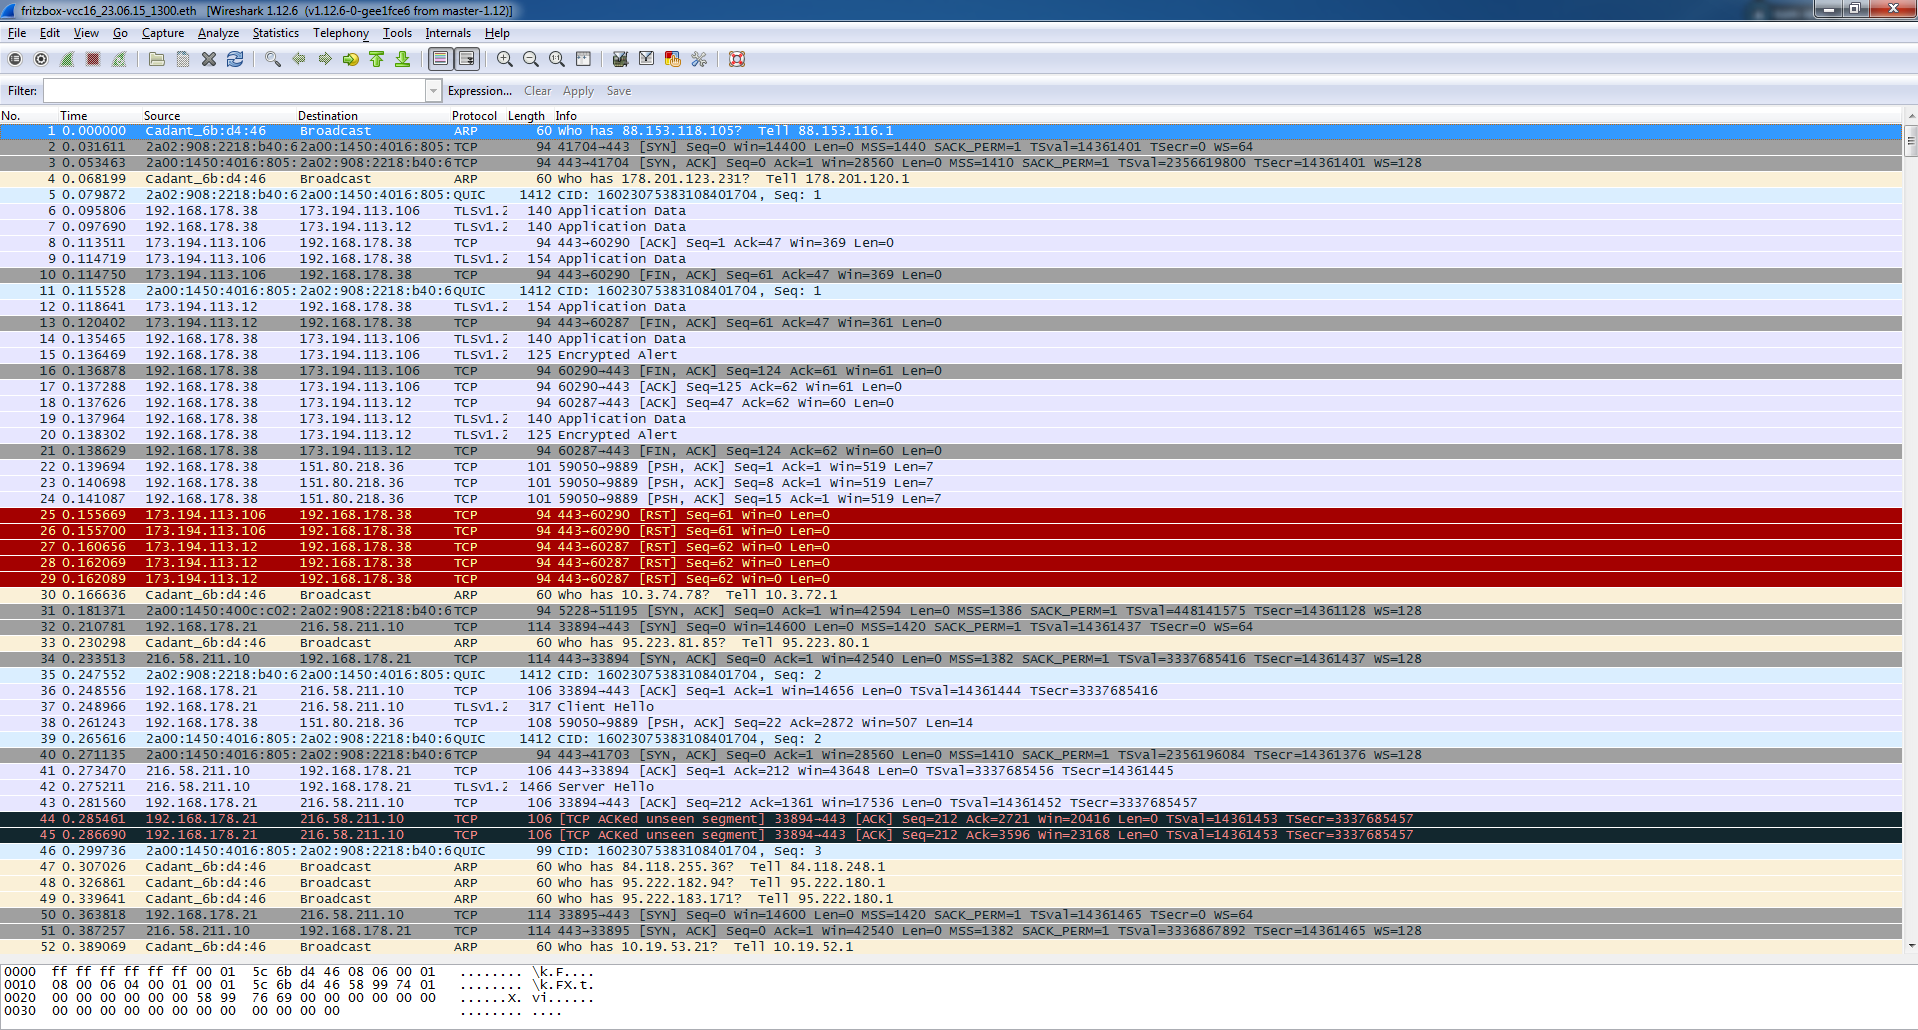Screen dimensions: 1918x1030
Task: Select packet 5 QUIC row at 0.079872
Action: click(x=950, y=195)
